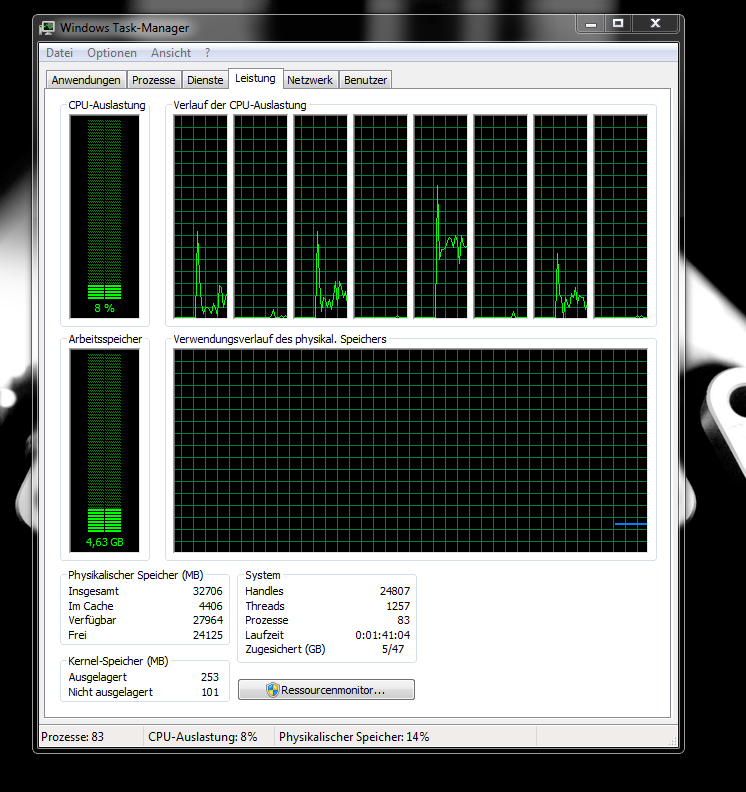Switch to the Dienste tab

point(205,80)
